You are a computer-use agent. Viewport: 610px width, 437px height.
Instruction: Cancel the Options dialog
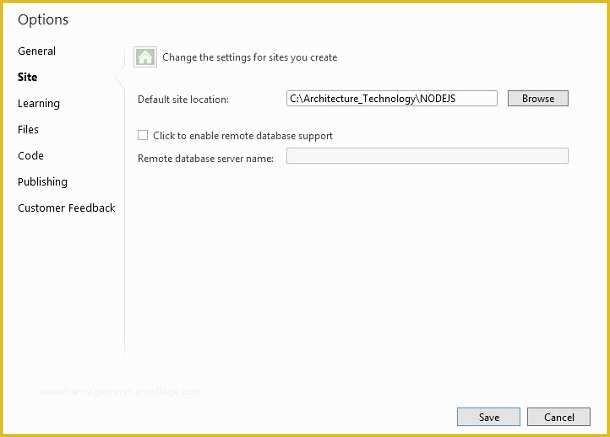pos(559,417)
